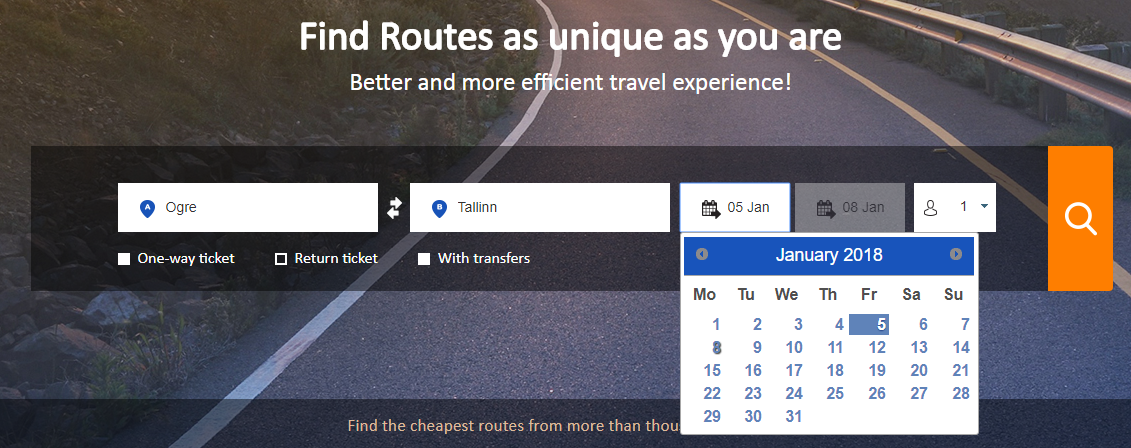Go to next month in calendar

(x=956, y=255)
